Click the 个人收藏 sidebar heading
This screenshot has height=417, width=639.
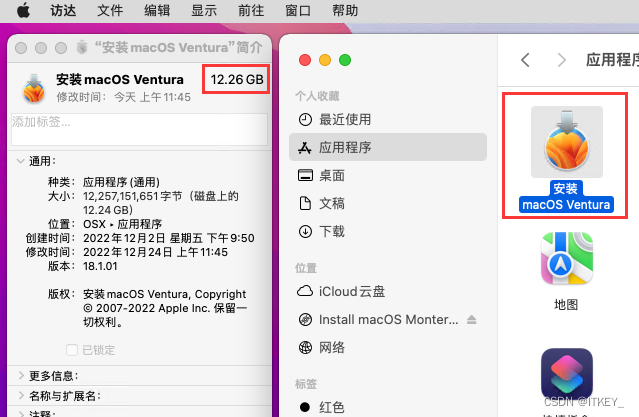317,96
